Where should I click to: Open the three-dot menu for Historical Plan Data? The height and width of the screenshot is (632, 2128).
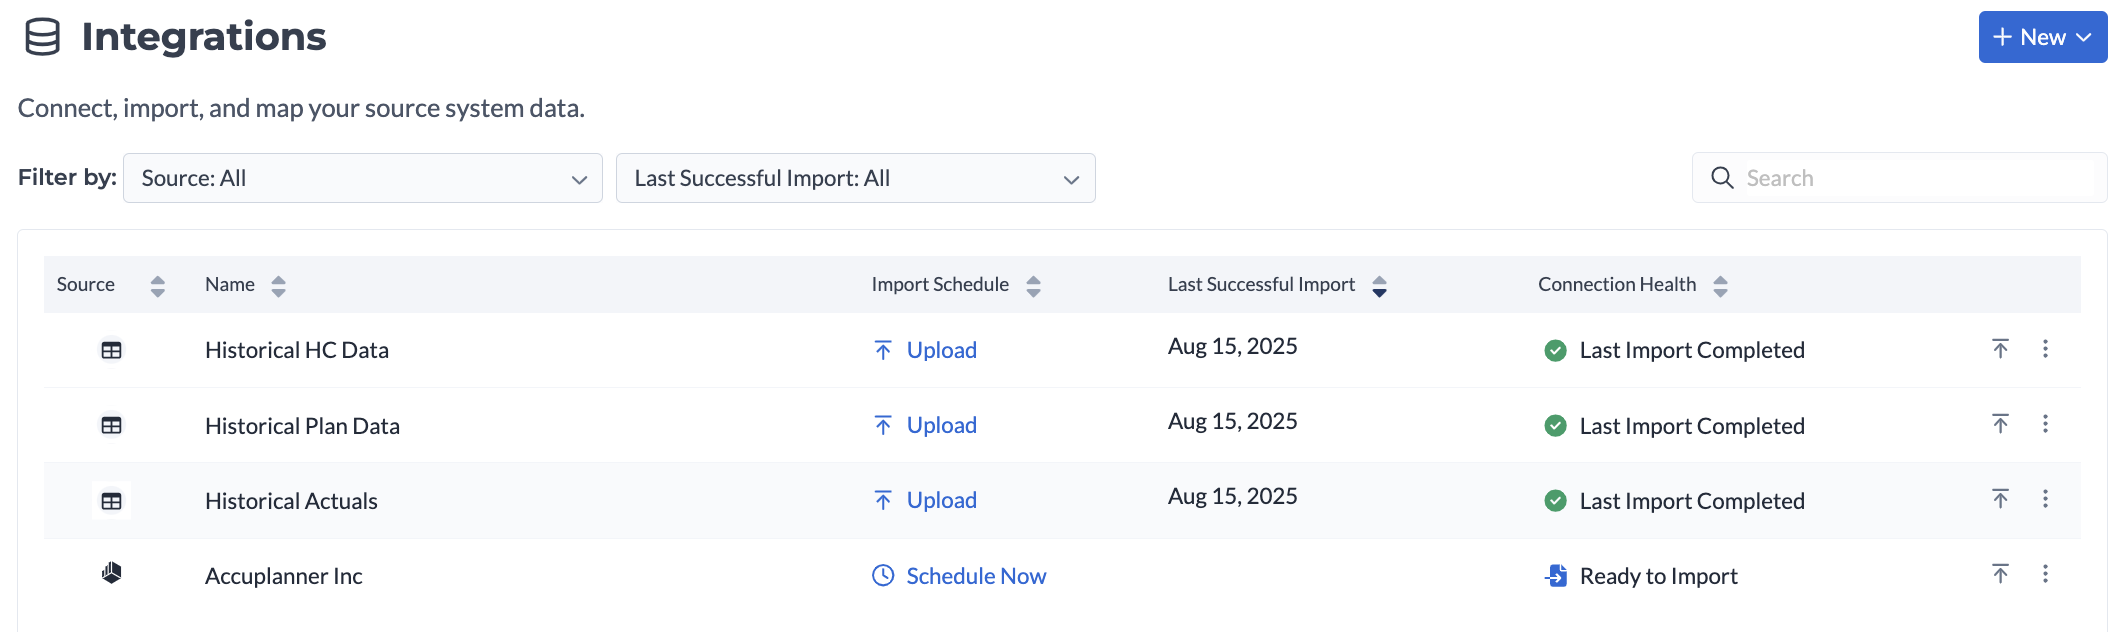click(2045, 424)
